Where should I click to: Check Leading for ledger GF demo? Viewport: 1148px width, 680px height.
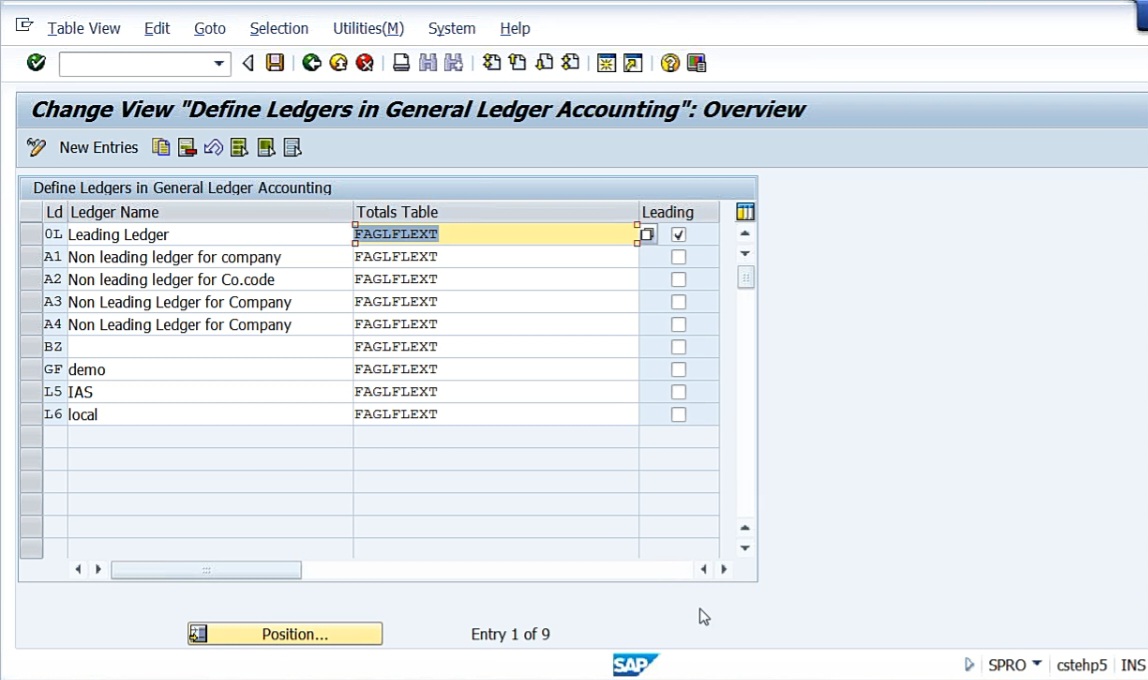pyautogui.click(x=679, y=370)
